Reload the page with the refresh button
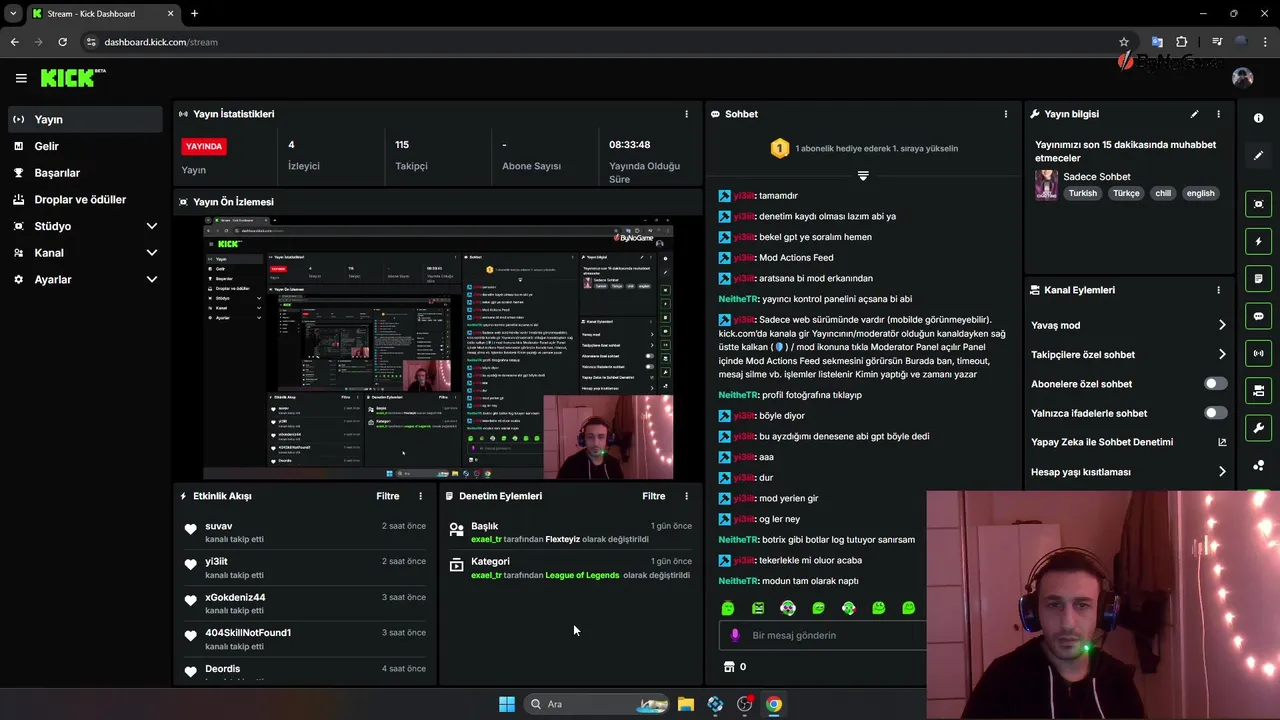The width and height of the screenshot is (1280, 720). click(62, 42)
